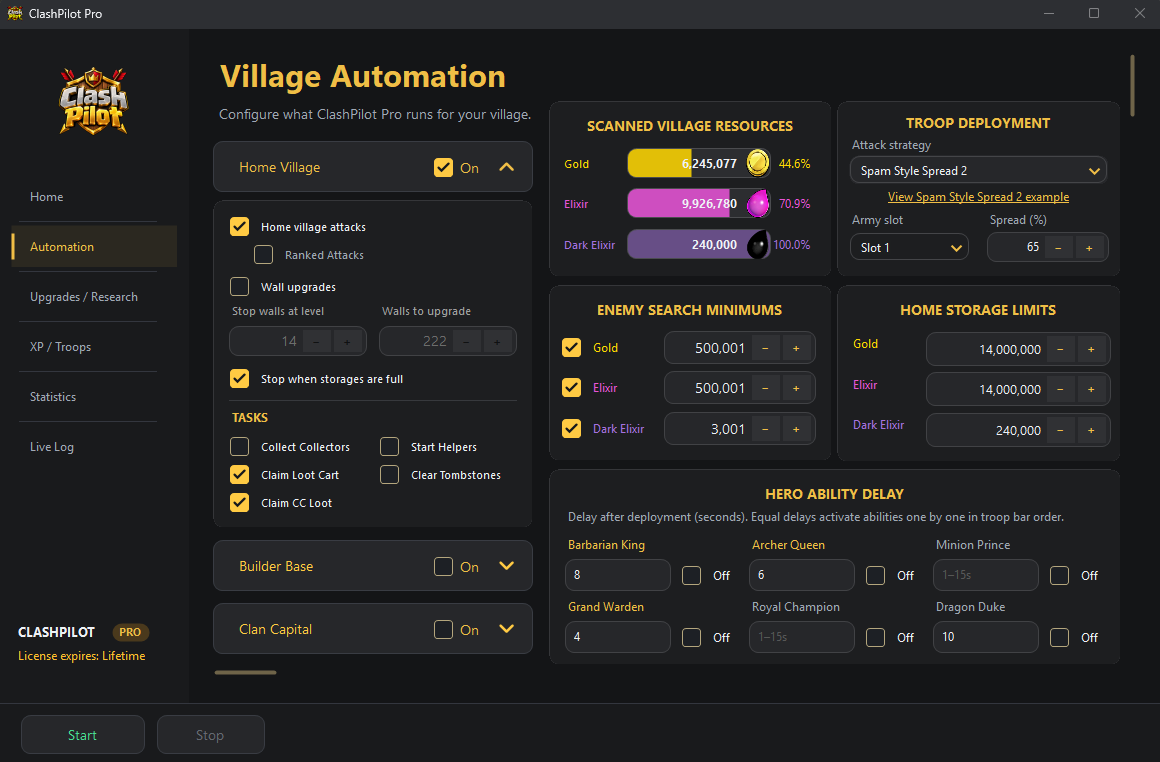Increase enemy Dark Elixir minimum with plus
The width and height of the screenshot is (1160, 762).
(x=796, y=429)
